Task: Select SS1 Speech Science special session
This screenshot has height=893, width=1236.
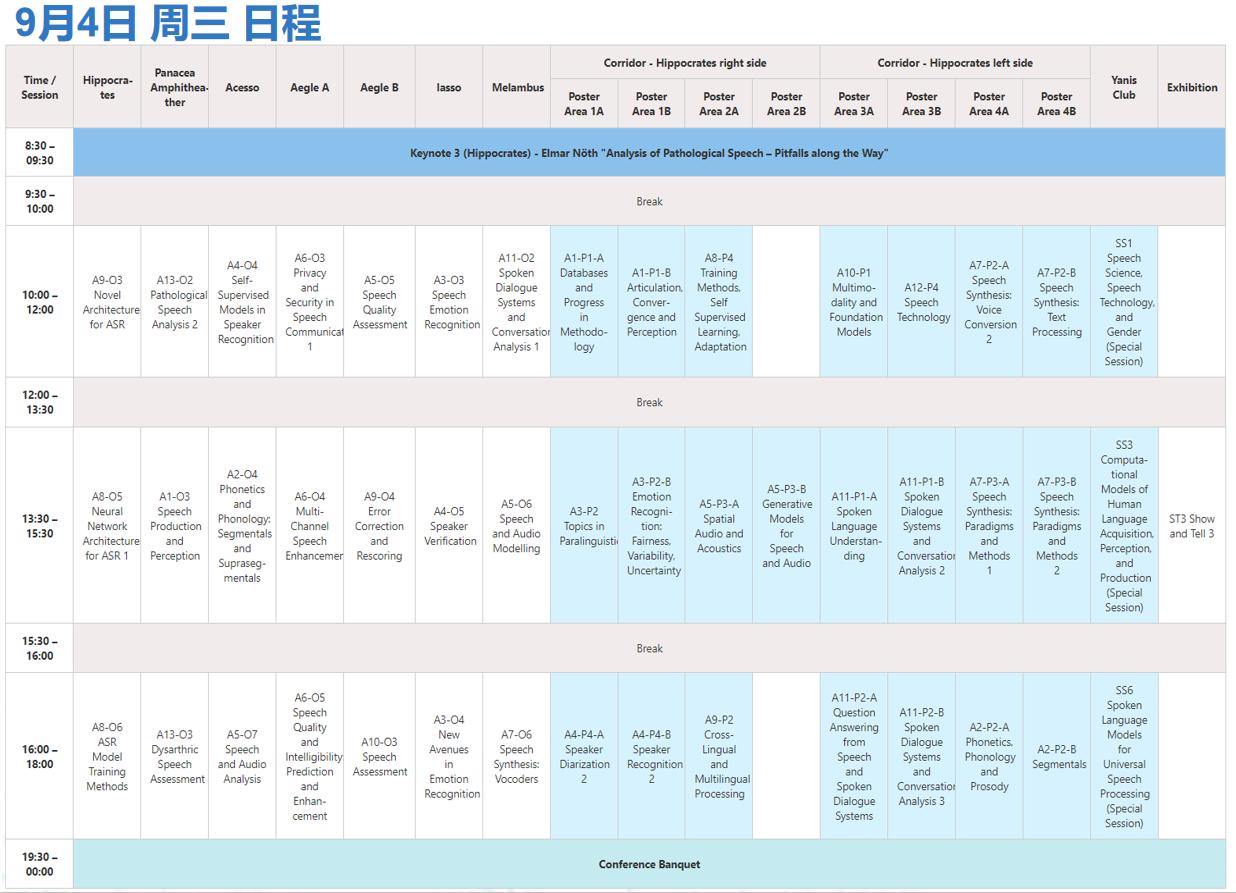Action: (x=1124, y=302)
